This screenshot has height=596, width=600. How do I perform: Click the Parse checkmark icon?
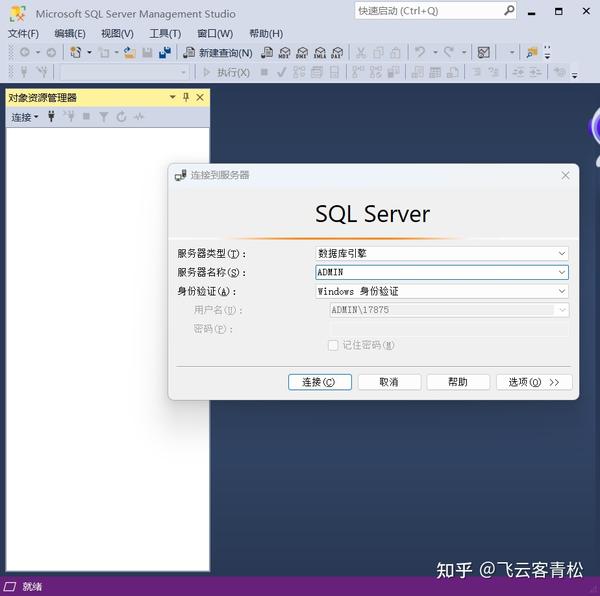click(281, 72)
